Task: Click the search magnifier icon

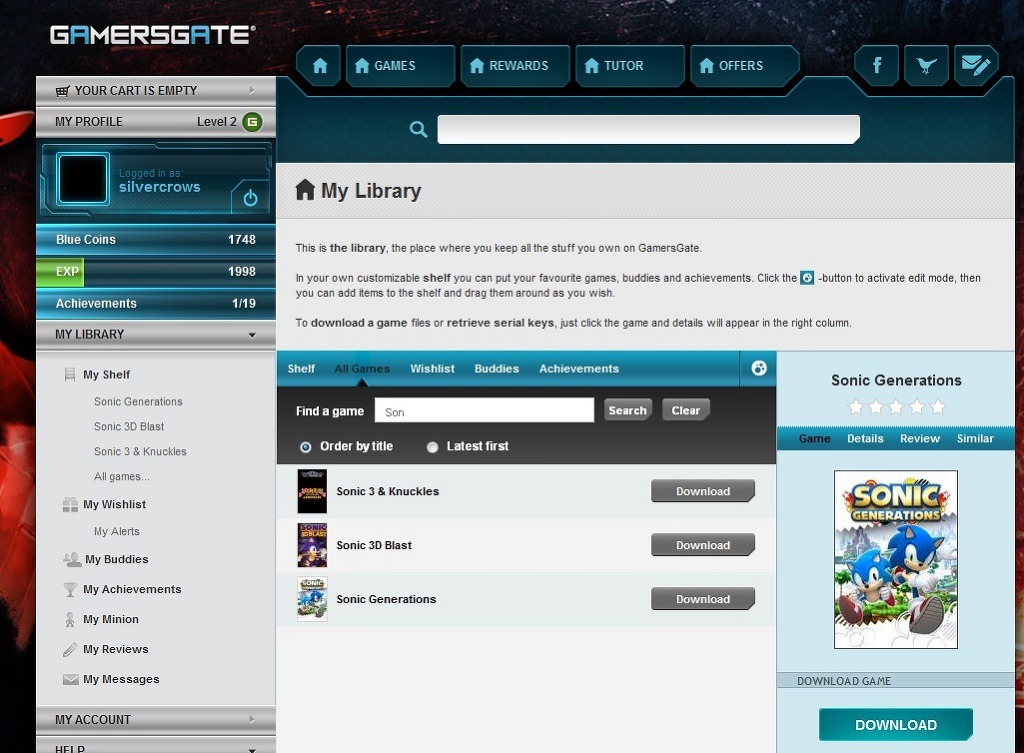Action: point(419,129)
